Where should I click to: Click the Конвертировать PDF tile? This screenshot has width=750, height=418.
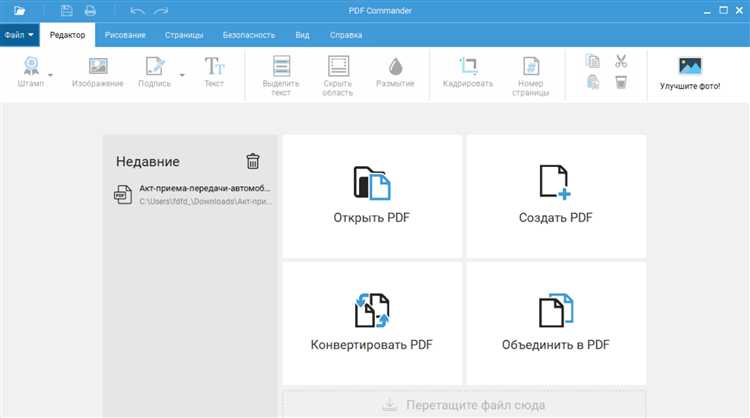372,323
